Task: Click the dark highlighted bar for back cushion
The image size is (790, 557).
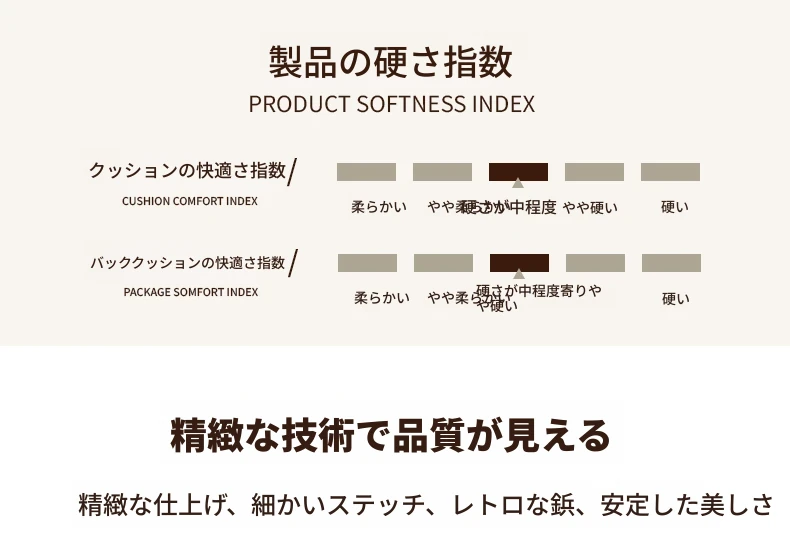Action: [519, 263]
